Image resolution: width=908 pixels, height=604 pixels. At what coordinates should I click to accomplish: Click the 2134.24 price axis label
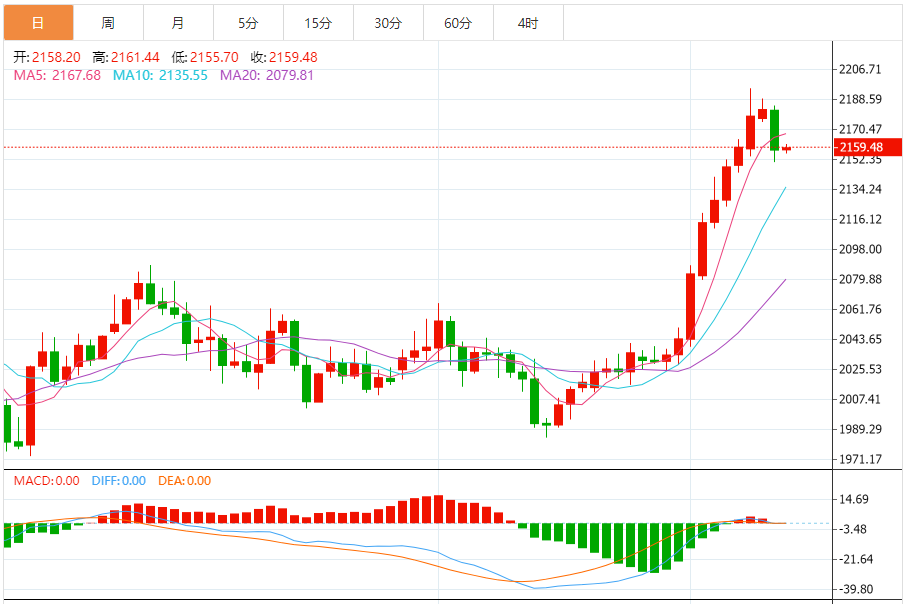(x=861, y=189)
